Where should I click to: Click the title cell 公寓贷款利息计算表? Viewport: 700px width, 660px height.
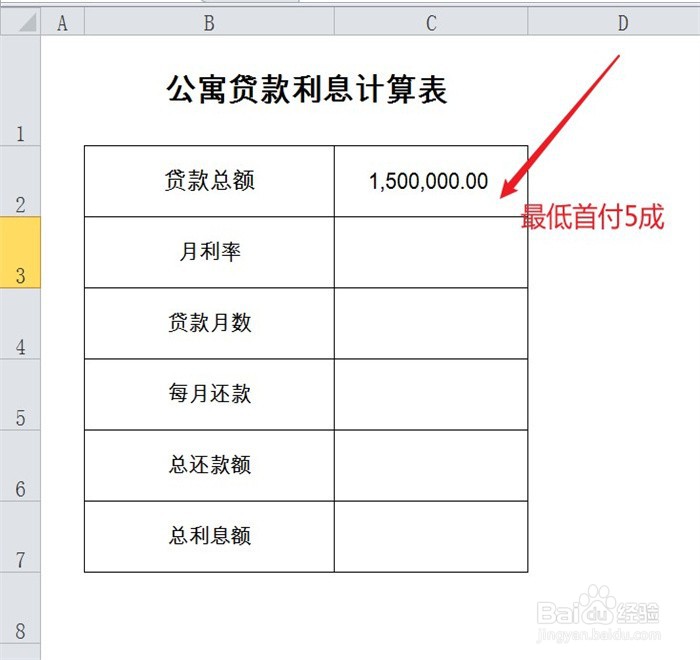point(306,90)
